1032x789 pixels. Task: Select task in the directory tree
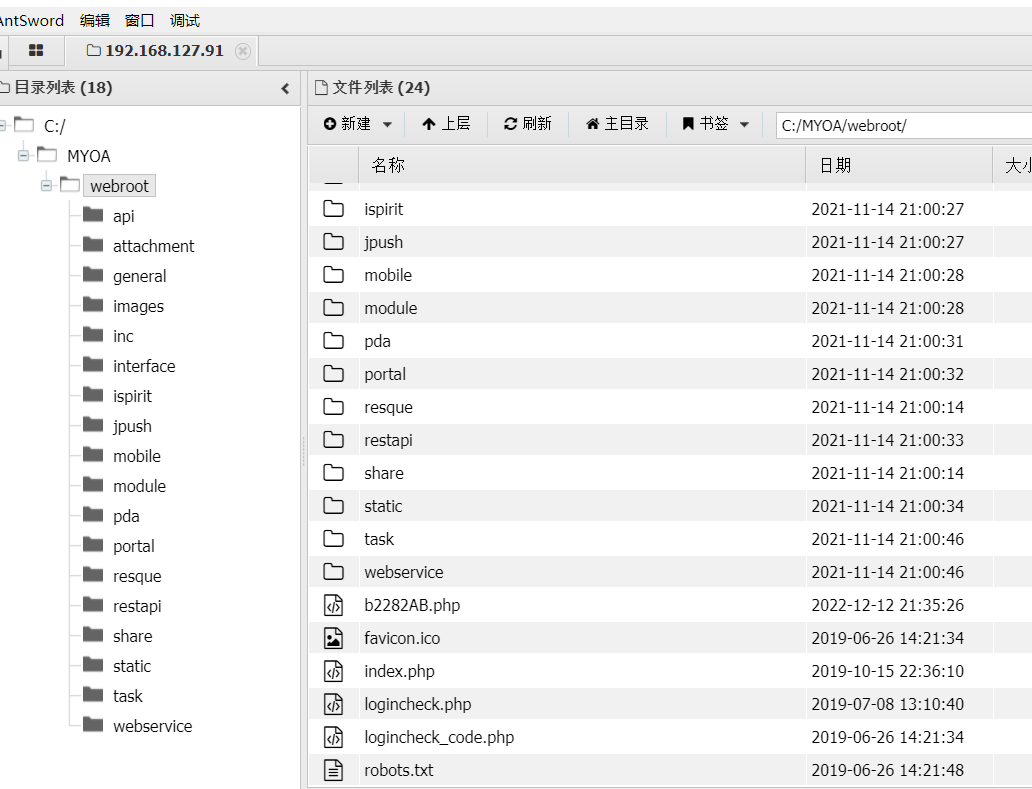[x=128, y=696]
